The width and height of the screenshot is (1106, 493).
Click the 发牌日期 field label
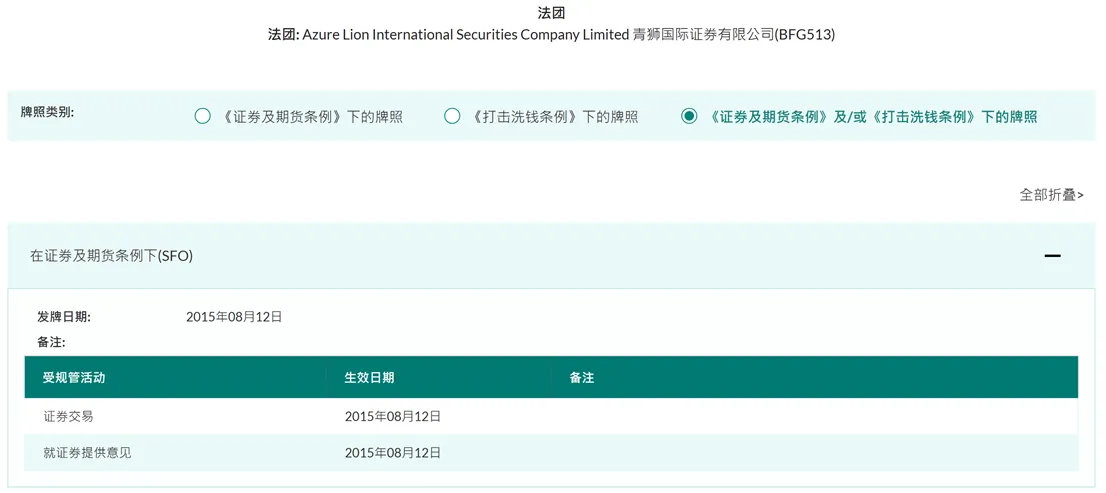coord(63,317)
